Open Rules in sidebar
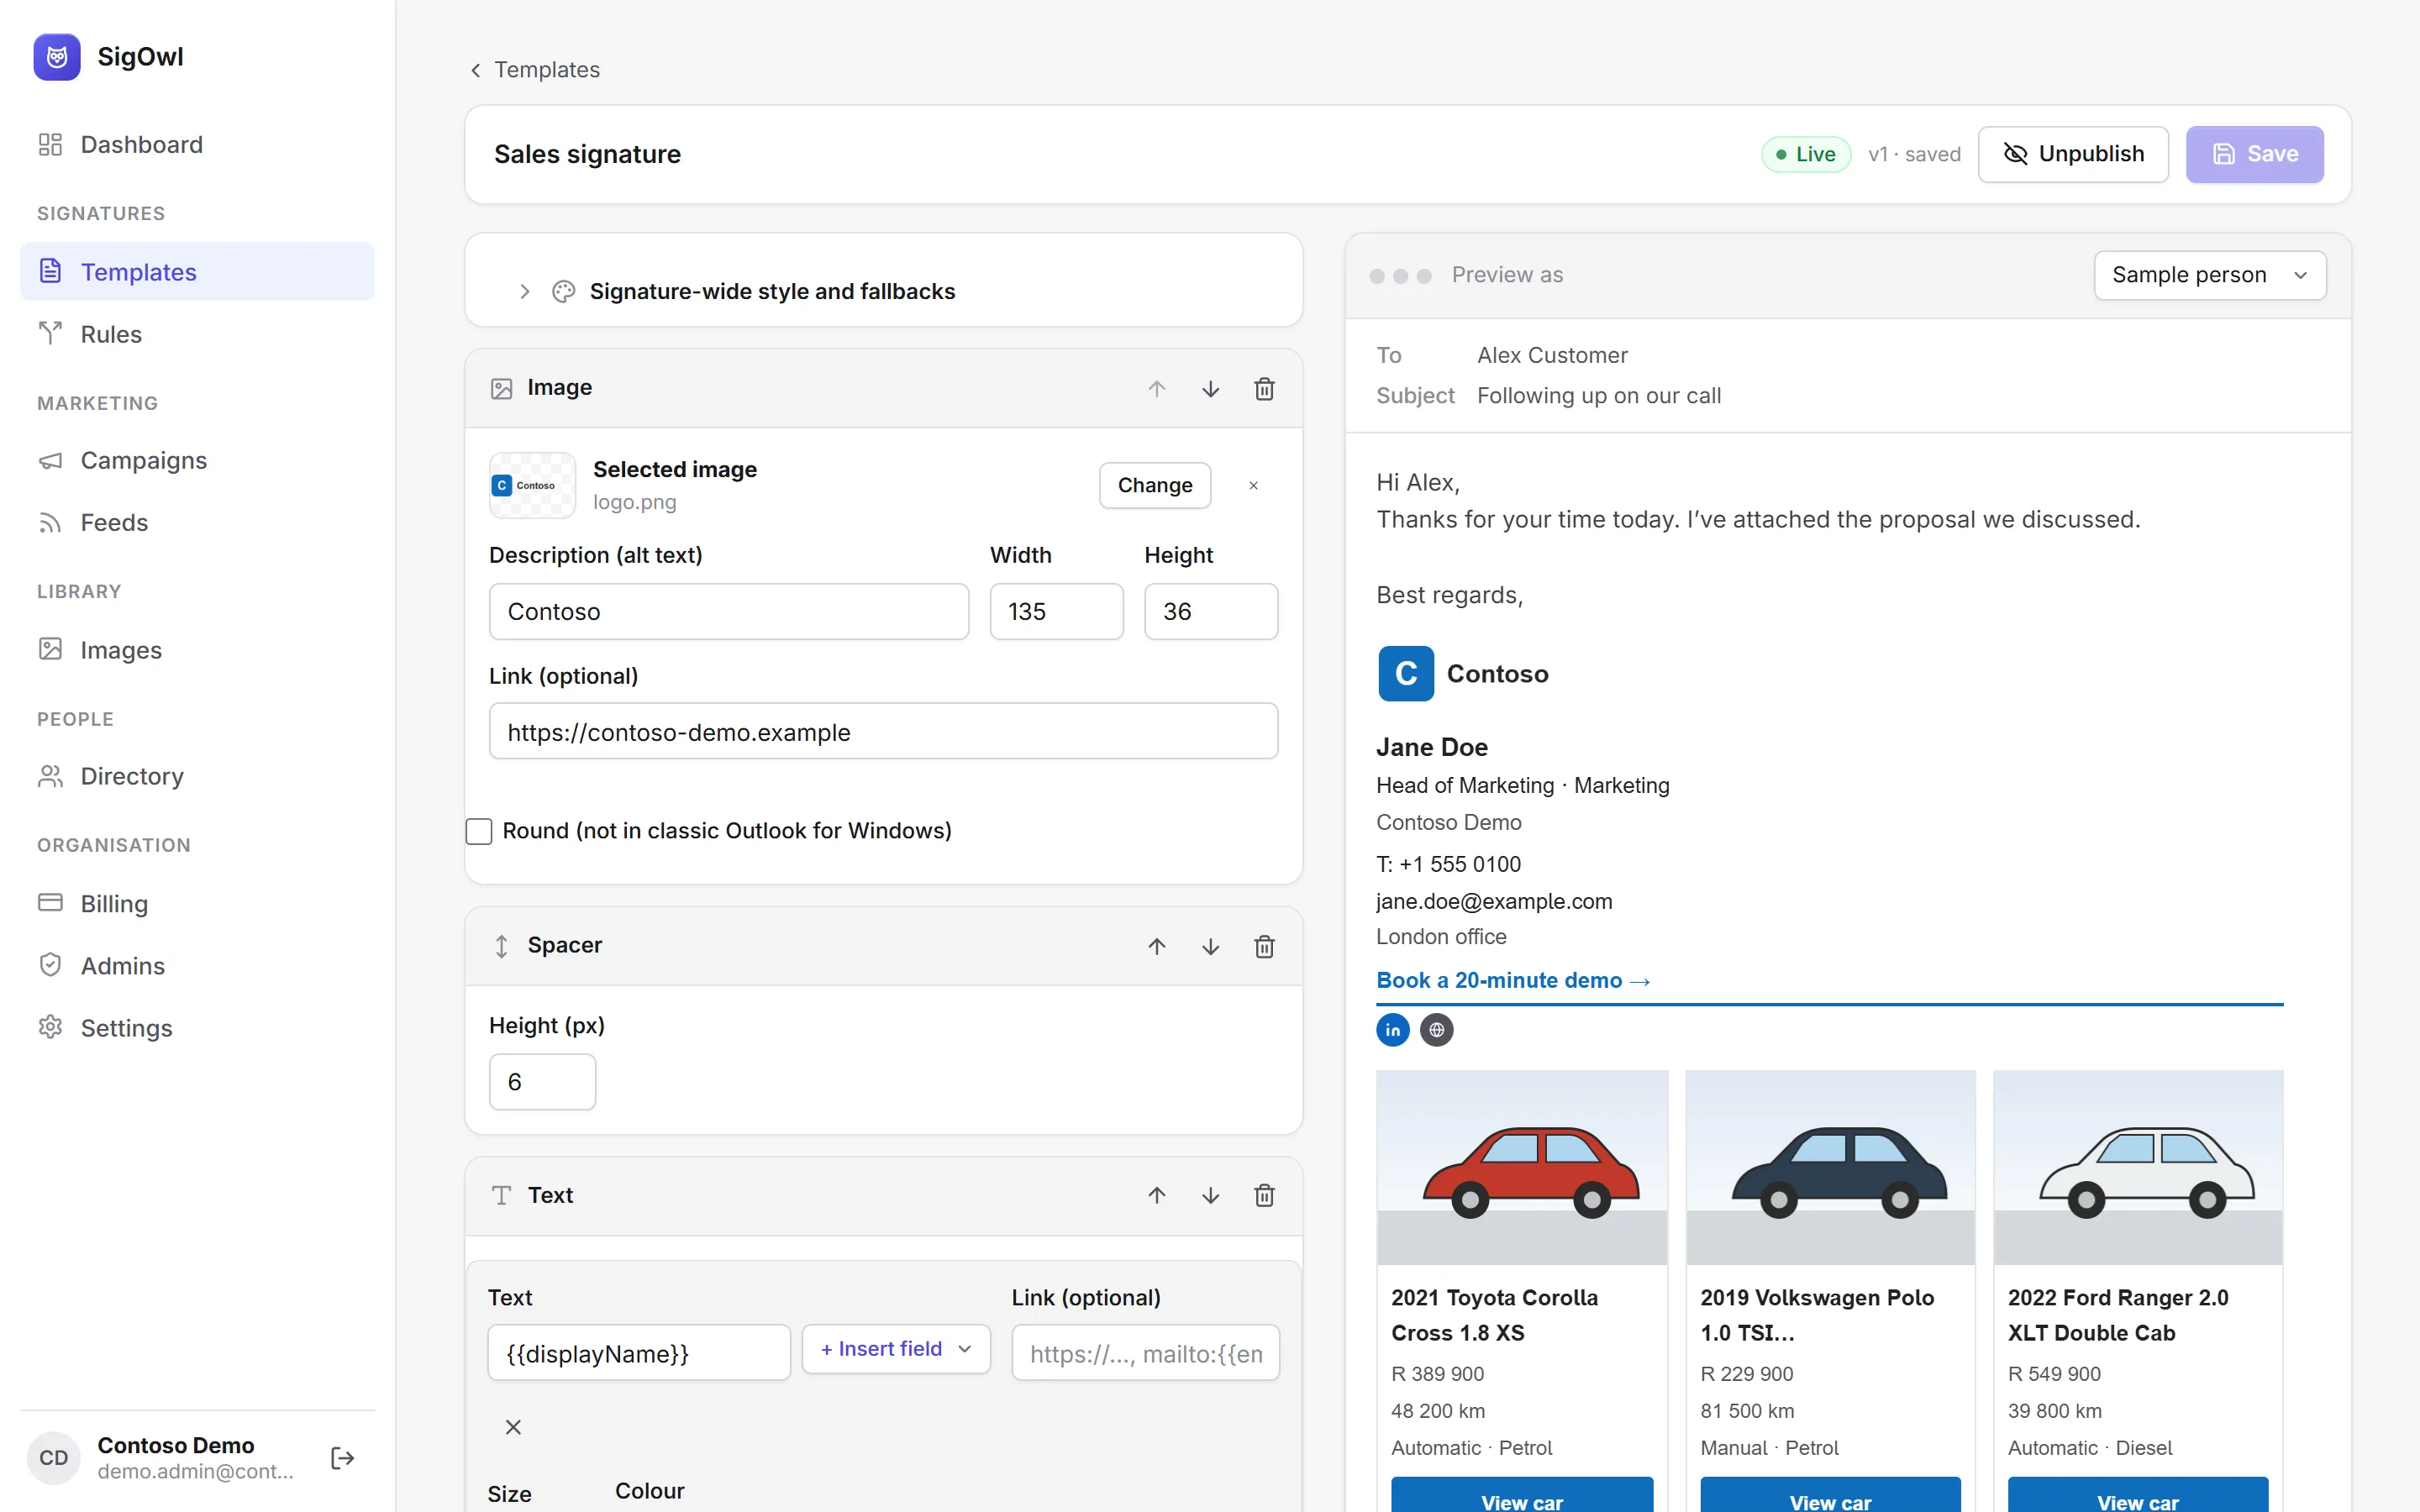 coord(197,334)
